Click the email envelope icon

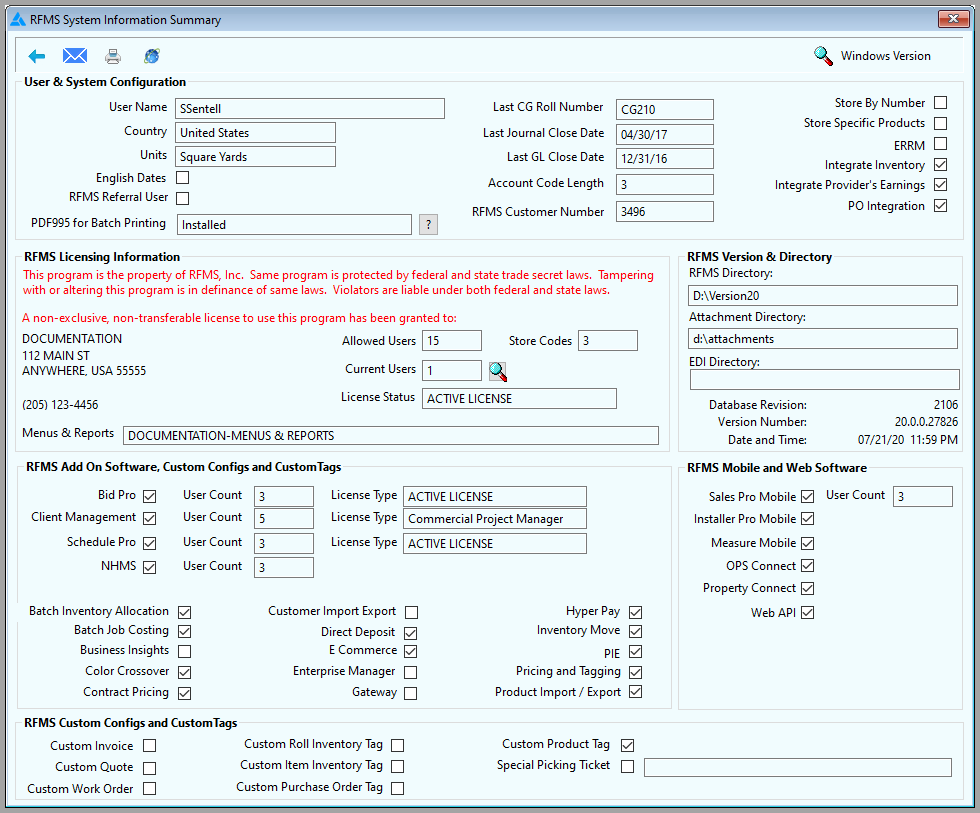coord(75,56)
